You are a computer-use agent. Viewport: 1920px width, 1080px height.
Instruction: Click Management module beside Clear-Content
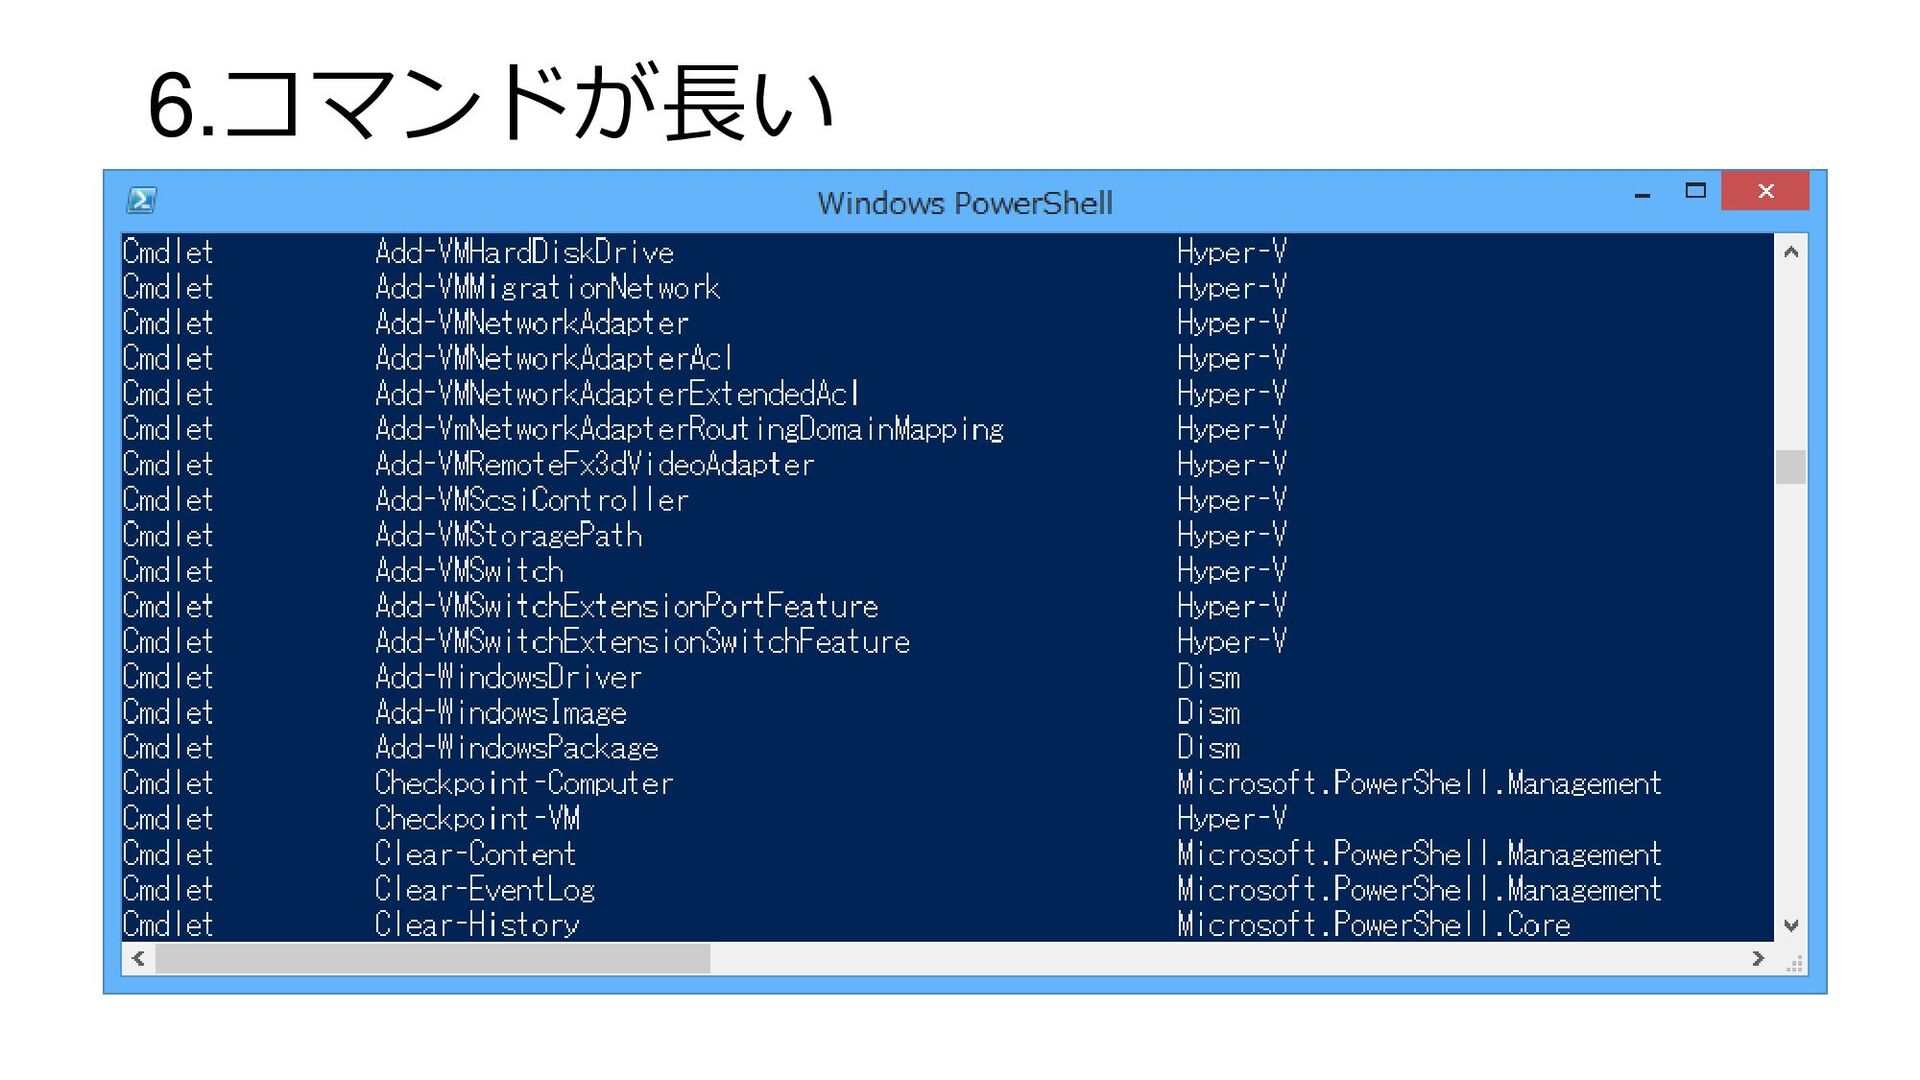[1419, 854]
